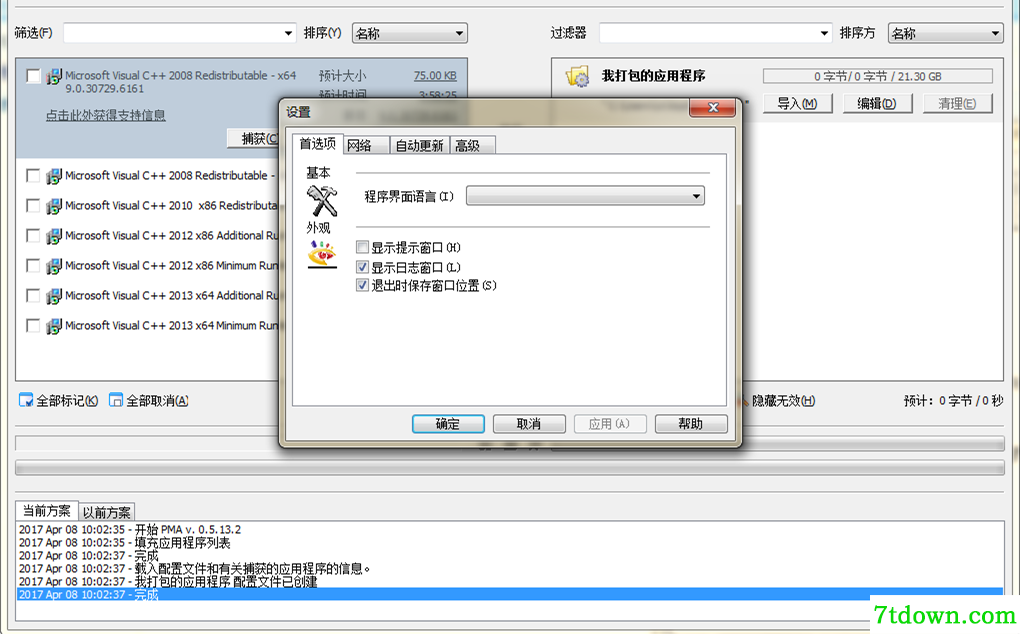Click installer icon of 2013 x64 Minimum
This screenshot has width=1020, height=634.
coord(54,326)
